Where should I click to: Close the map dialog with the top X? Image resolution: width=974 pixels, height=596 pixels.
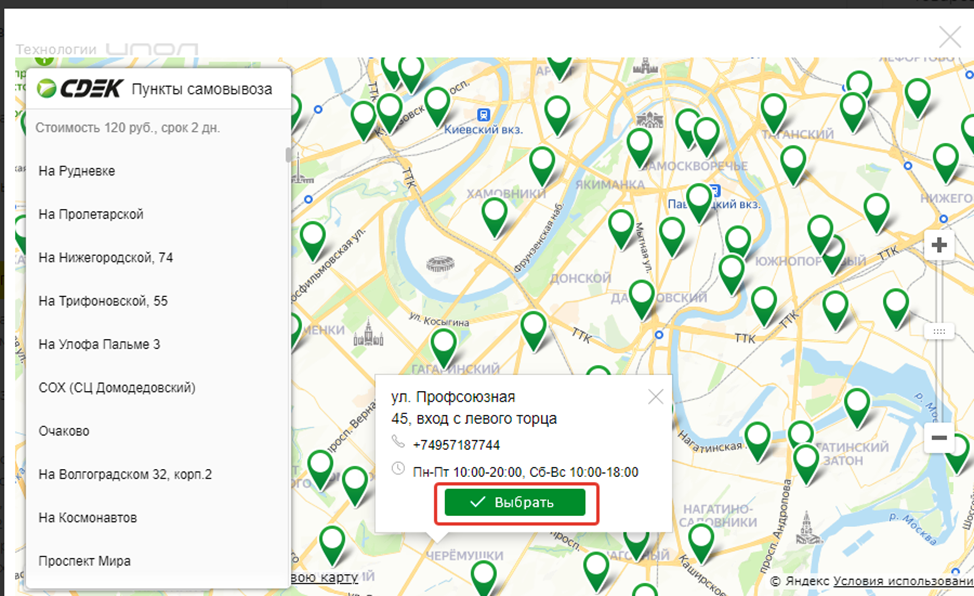[x=949, y=38]
